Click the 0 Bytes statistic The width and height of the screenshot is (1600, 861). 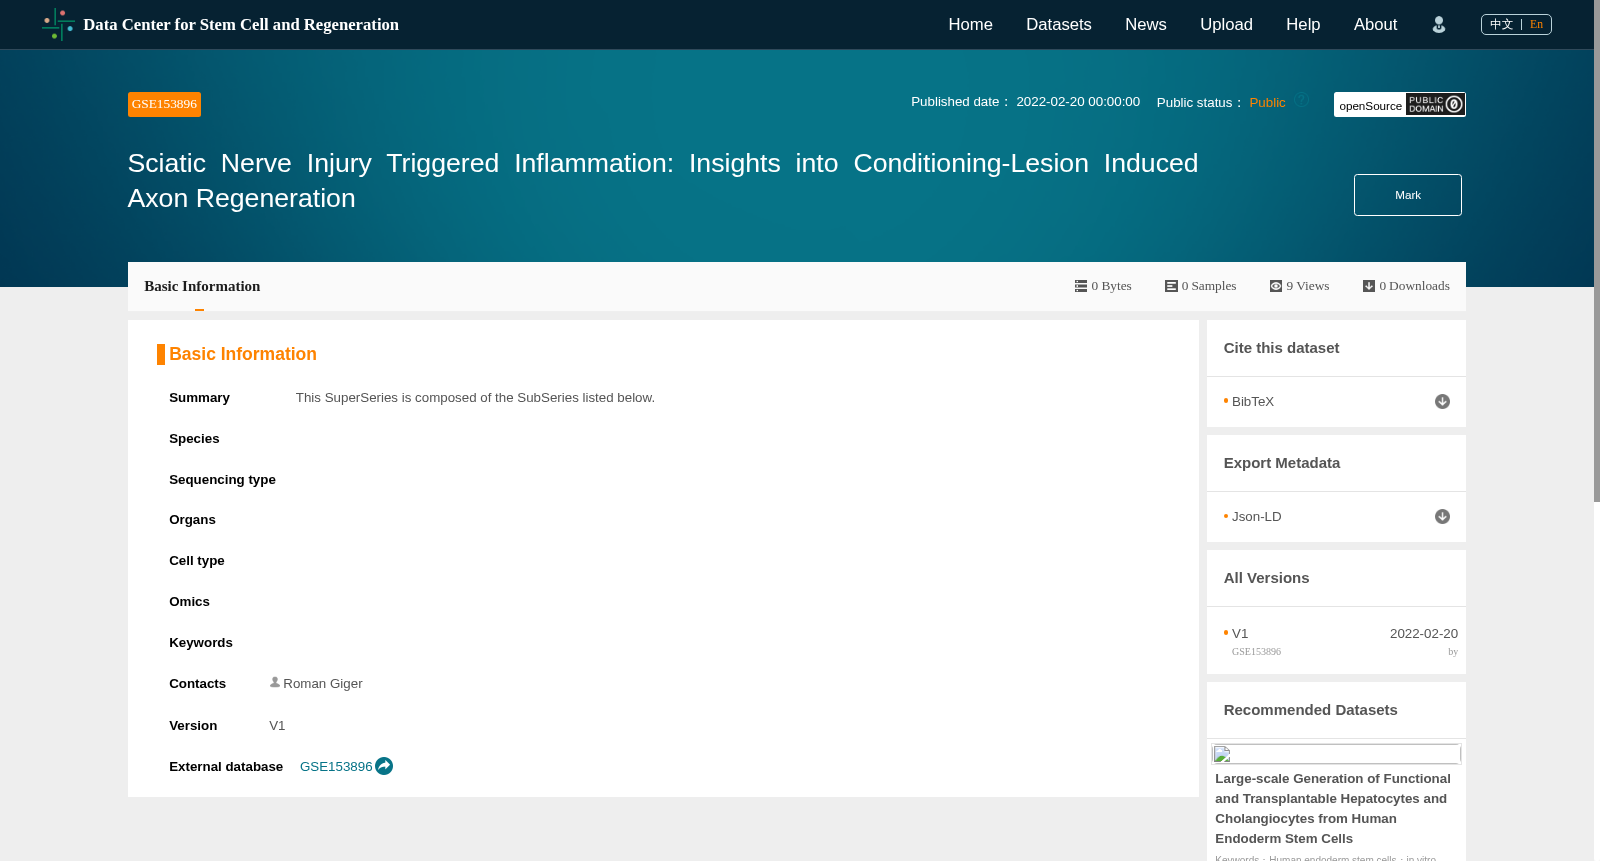click(x=1103, y=286)
